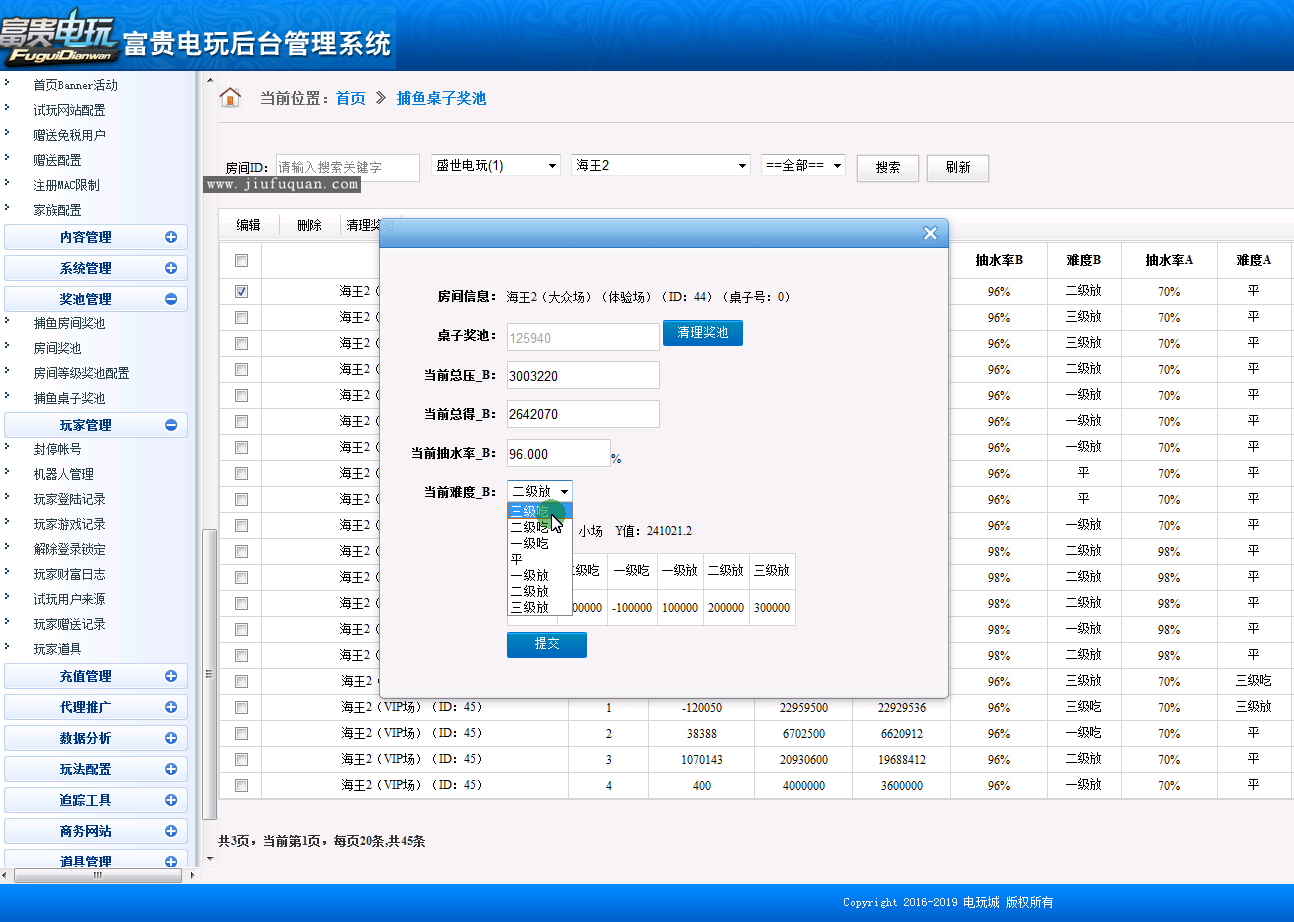This screenshot has width=1294, height=922.
Task: Open 房间奖池 in the sidebar
Action: 57,348
